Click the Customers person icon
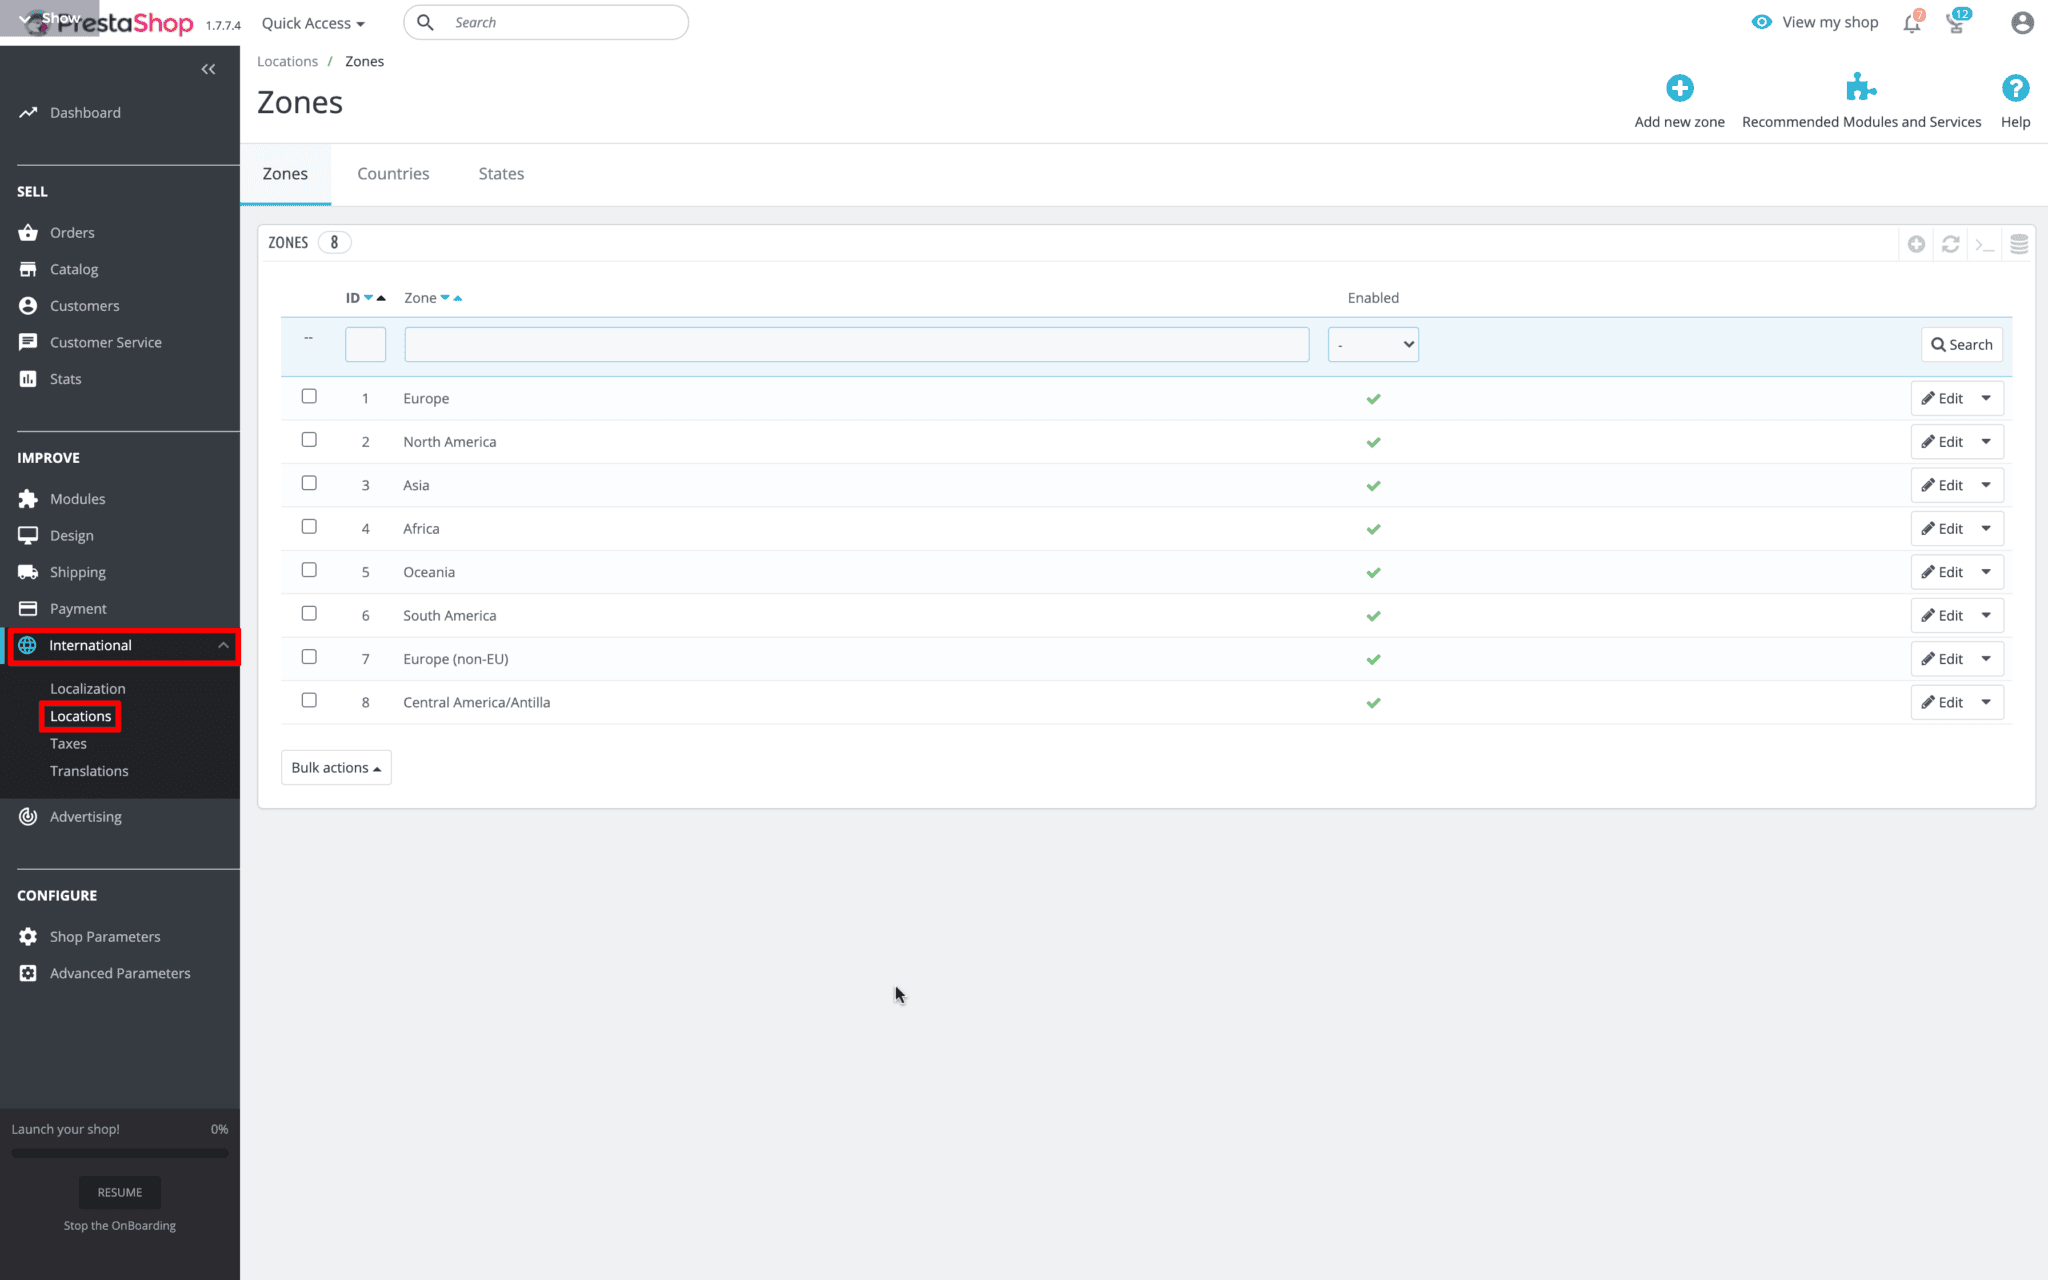The height and width of the screenshot is (1280, 2048). pyautogui.click(x=28, y=306)
